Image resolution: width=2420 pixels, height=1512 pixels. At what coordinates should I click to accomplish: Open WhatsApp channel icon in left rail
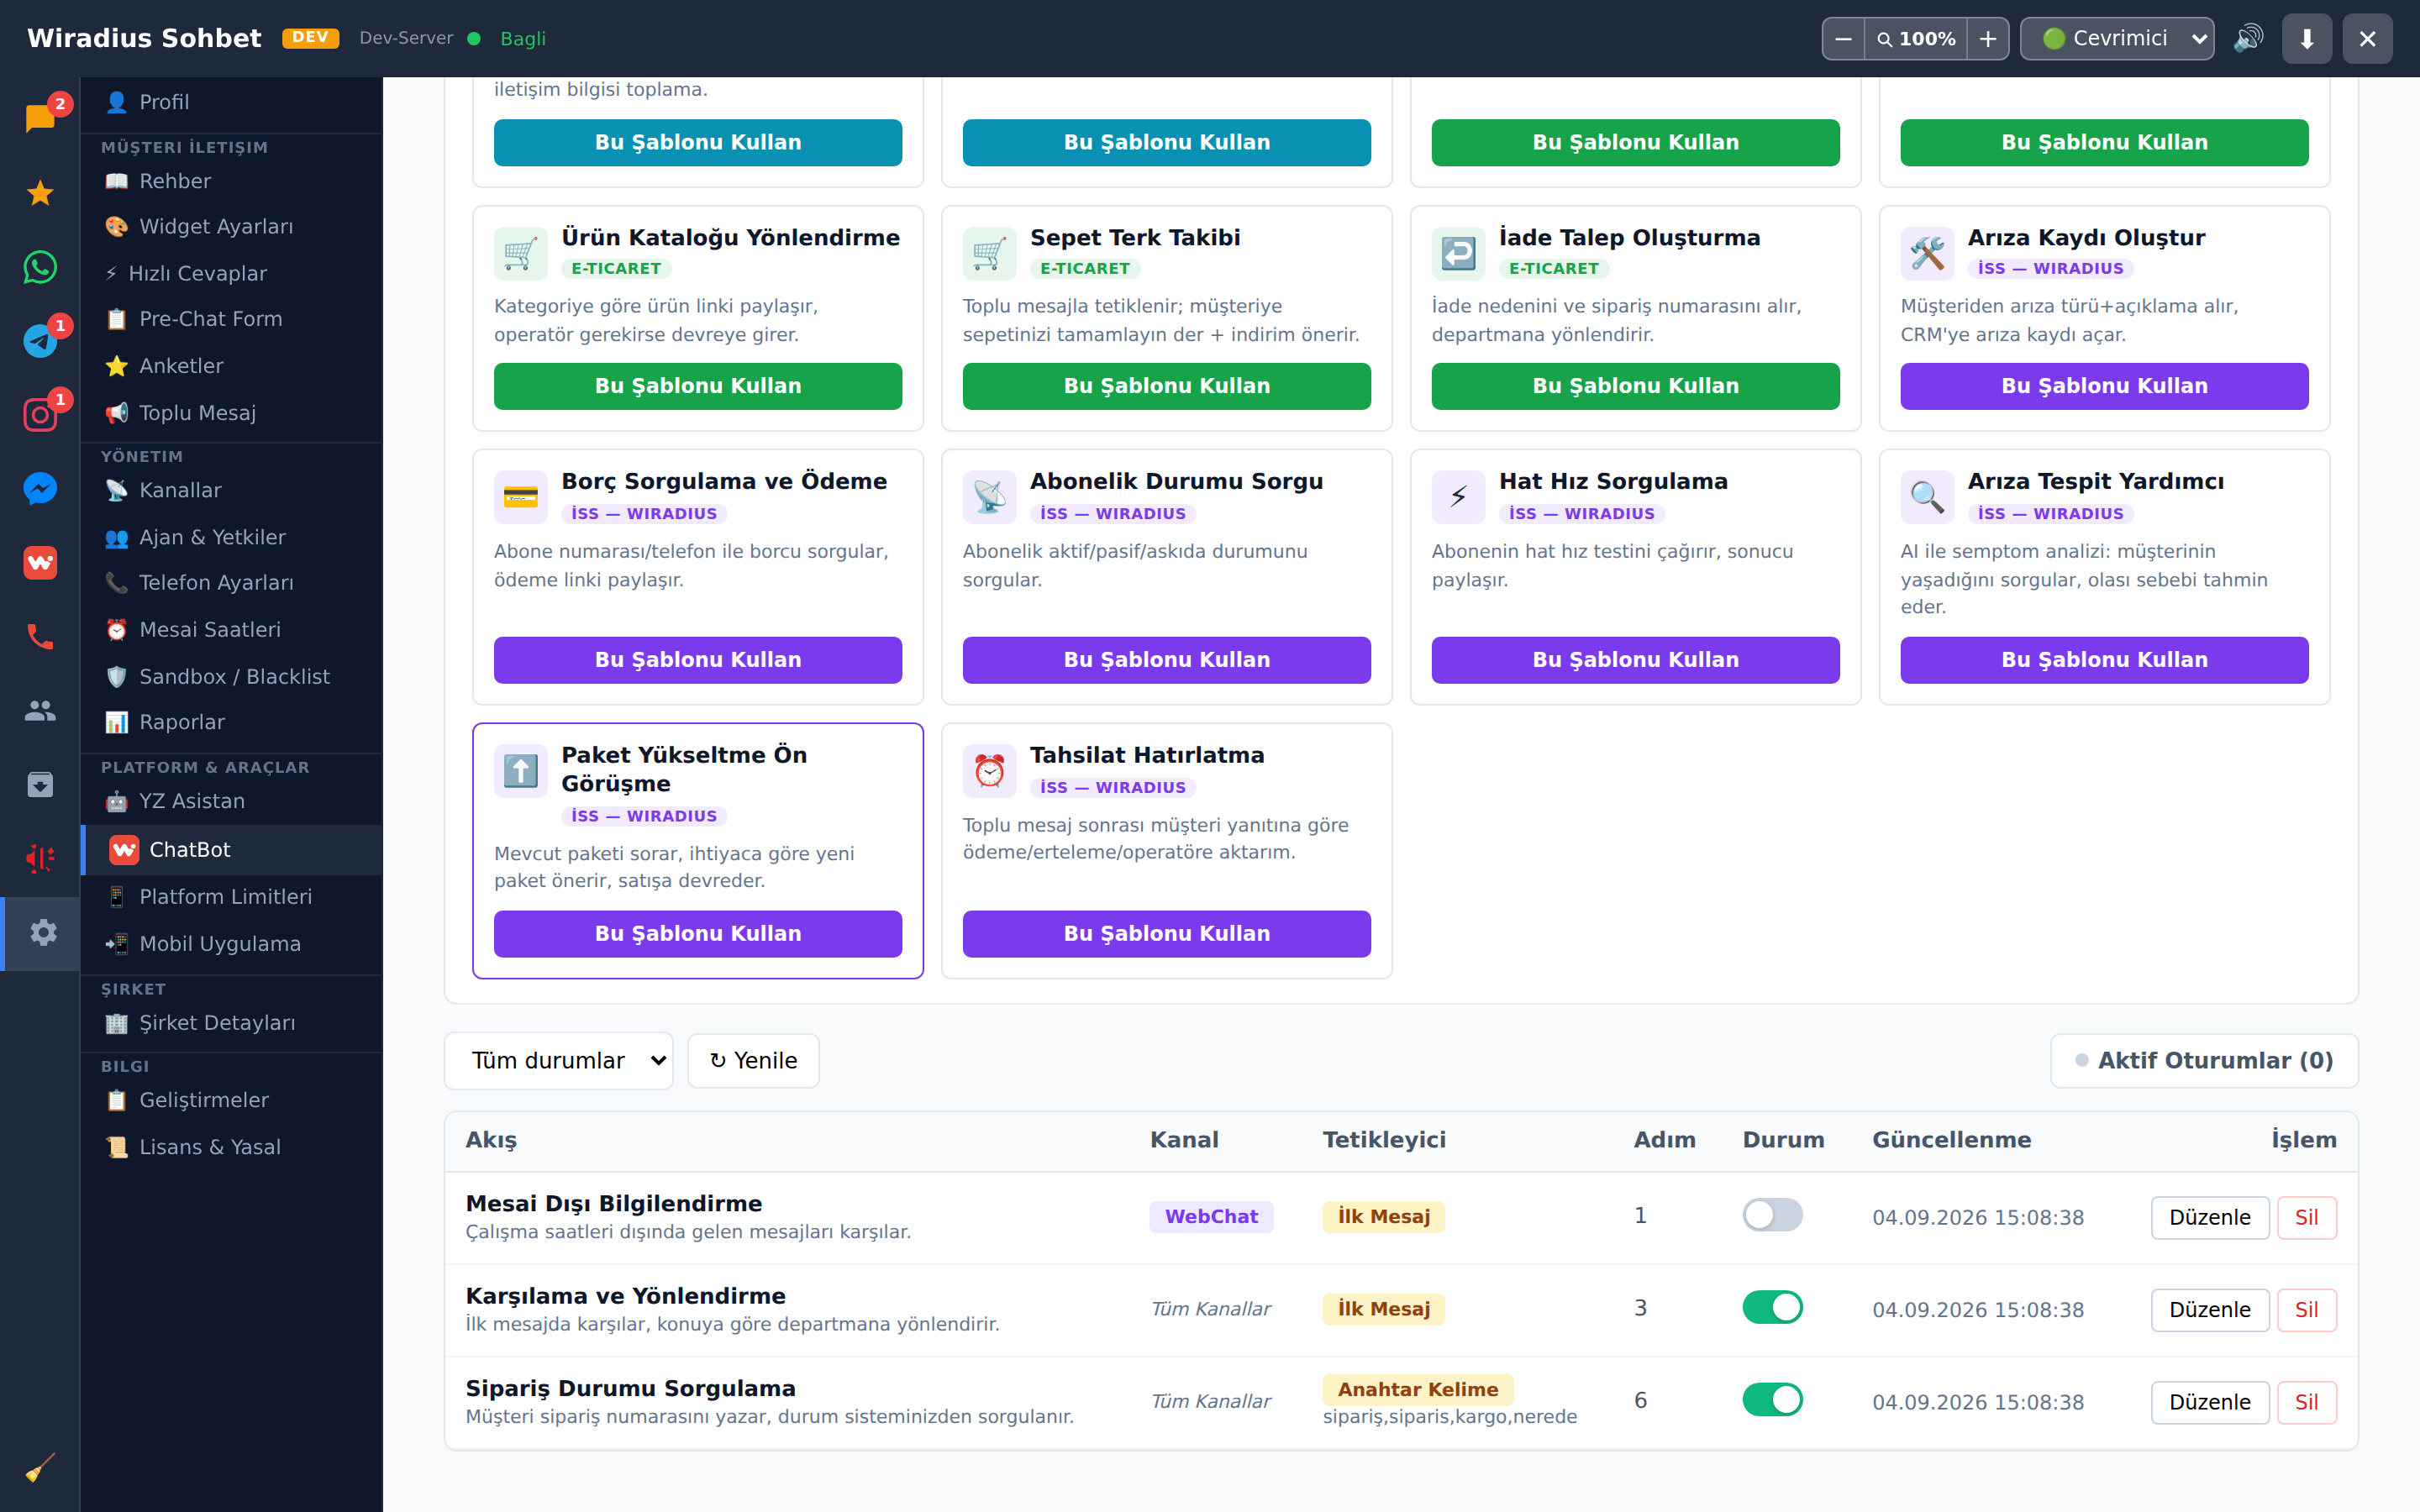click(40, 267)
